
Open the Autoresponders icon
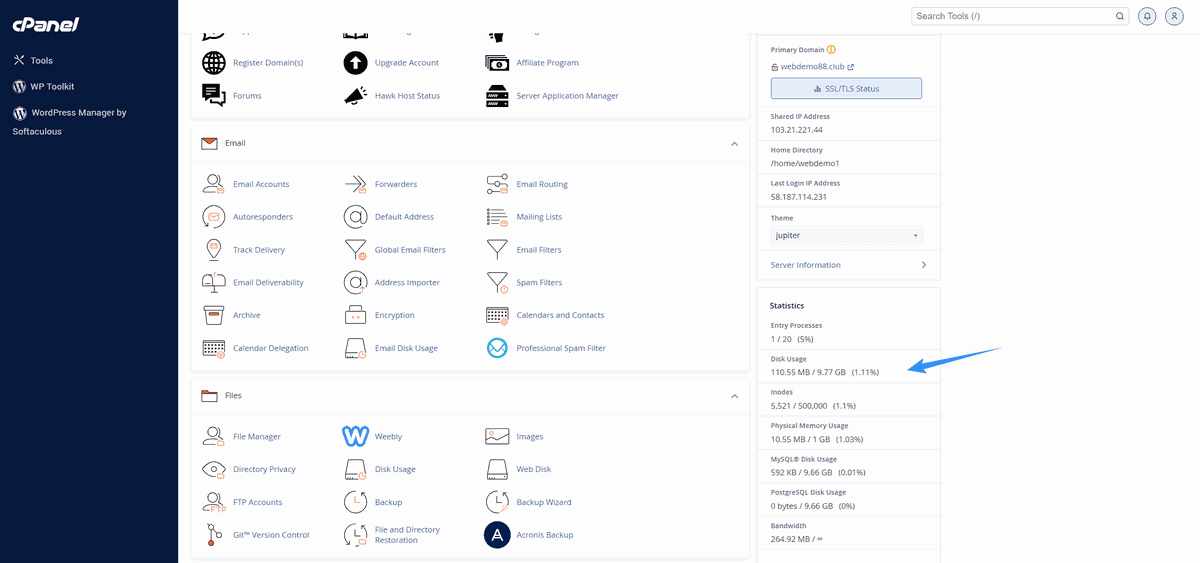(x=213, y=216)
